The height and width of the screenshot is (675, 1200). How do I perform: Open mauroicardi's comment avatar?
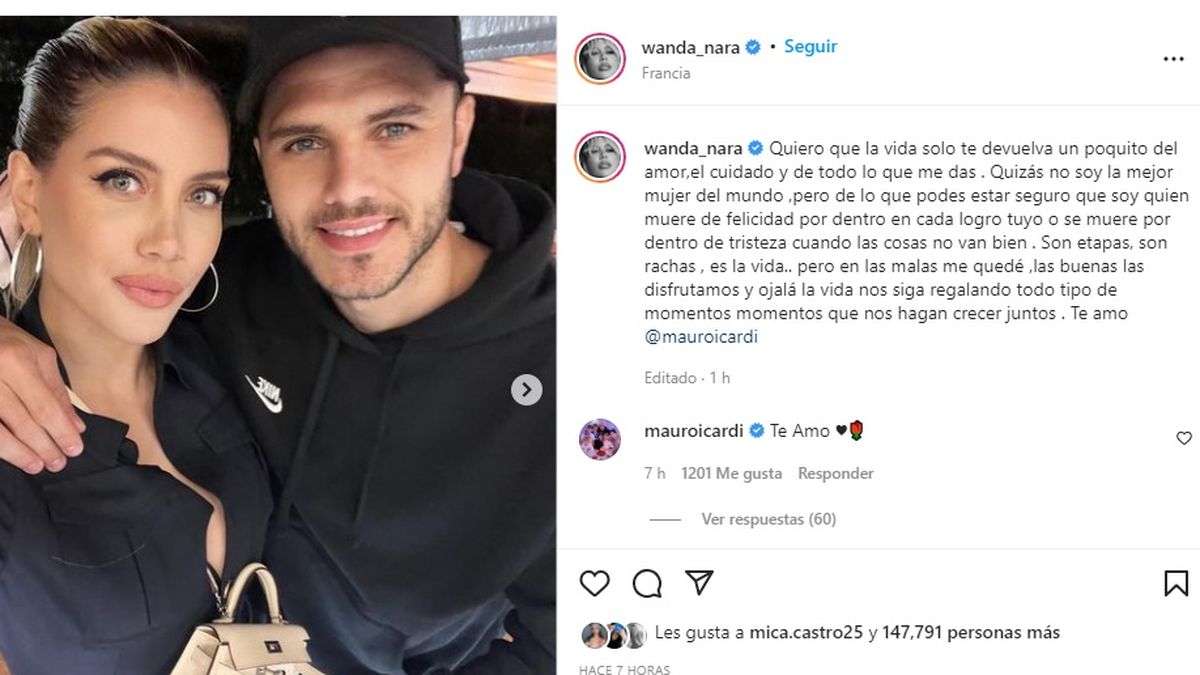(600, 439)
